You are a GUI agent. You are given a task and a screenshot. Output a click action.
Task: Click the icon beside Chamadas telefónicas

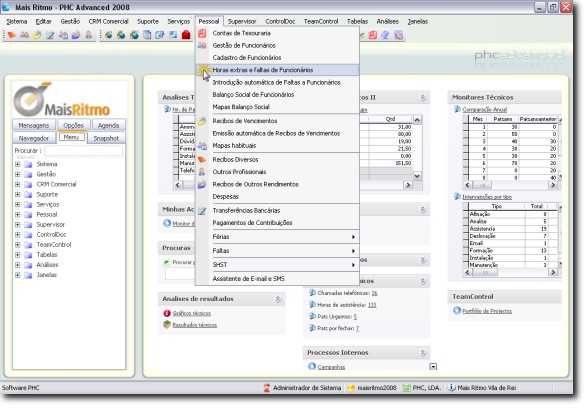(312, 293)
